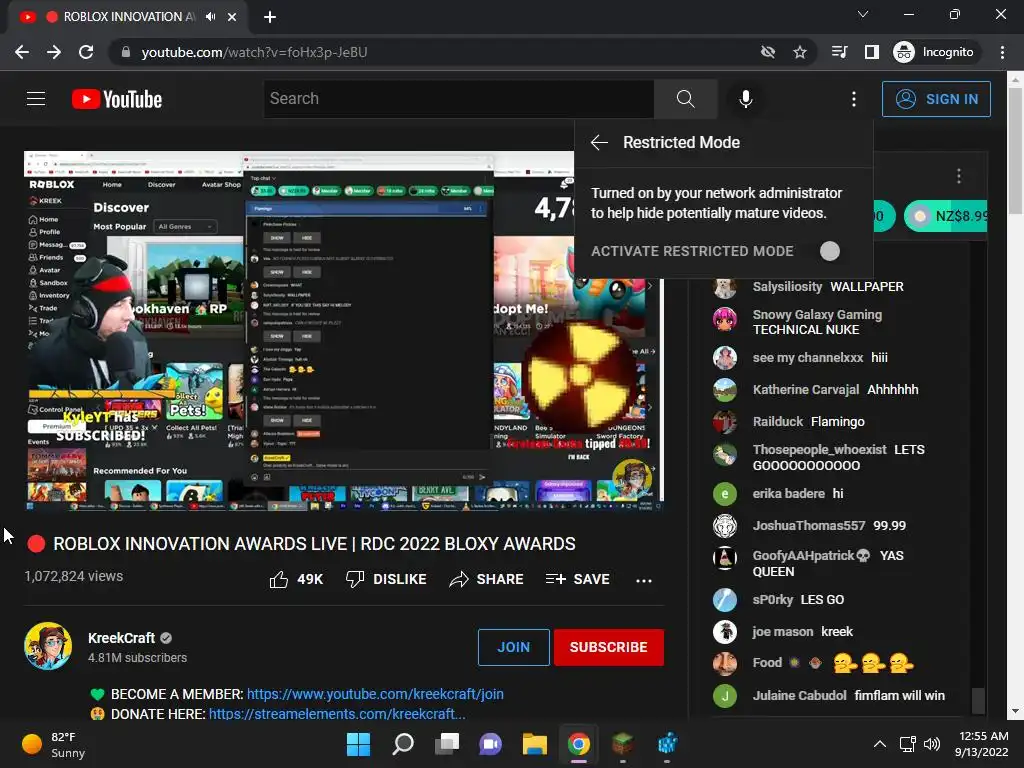Screen dimensions: 1024x768
Task: Click the address bar URL
Action: click(x=254, y=52)
